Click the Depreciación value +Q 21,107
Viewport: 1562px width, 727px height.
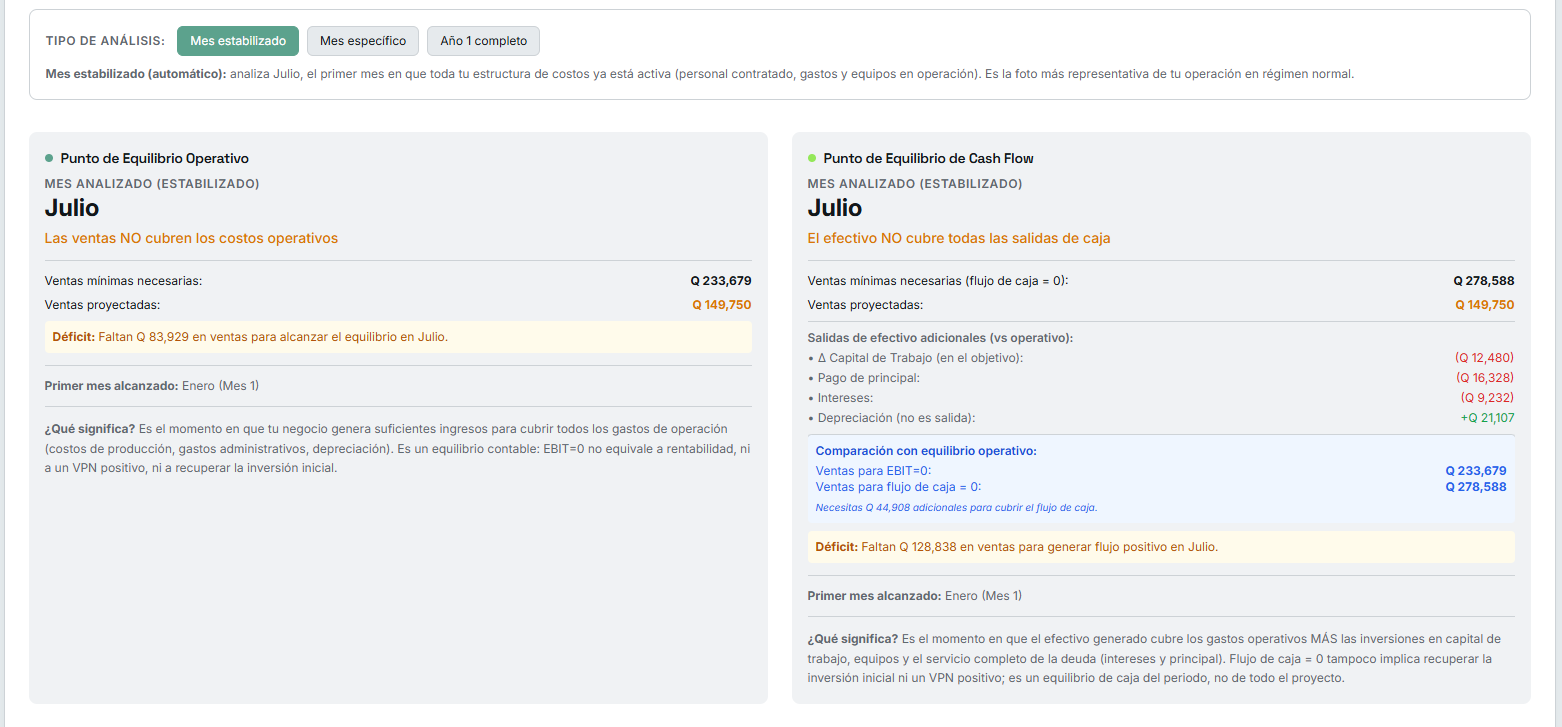point(1487,418)
